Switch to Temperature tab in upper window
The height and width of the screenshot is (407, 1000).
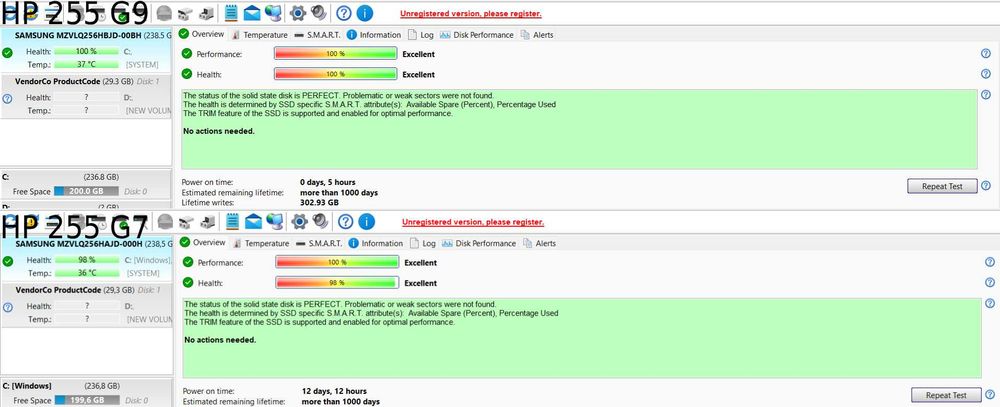[x=260, y=35]
